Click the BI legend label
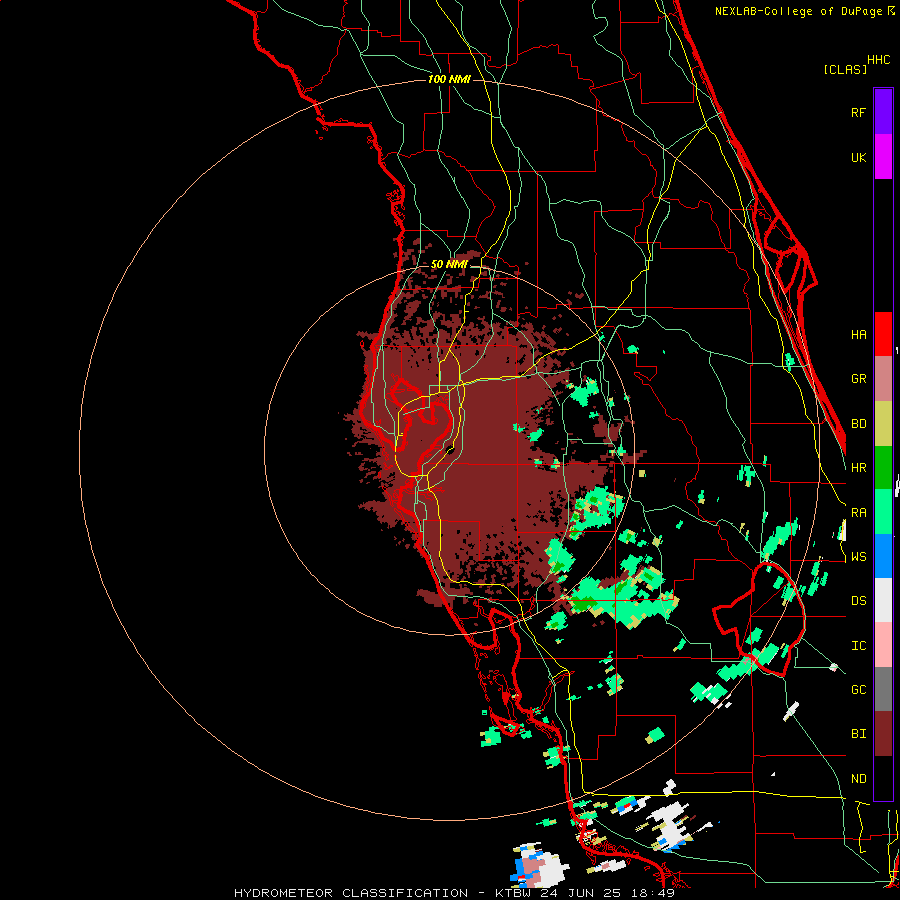The image size is (900, 900). point(858,734)
